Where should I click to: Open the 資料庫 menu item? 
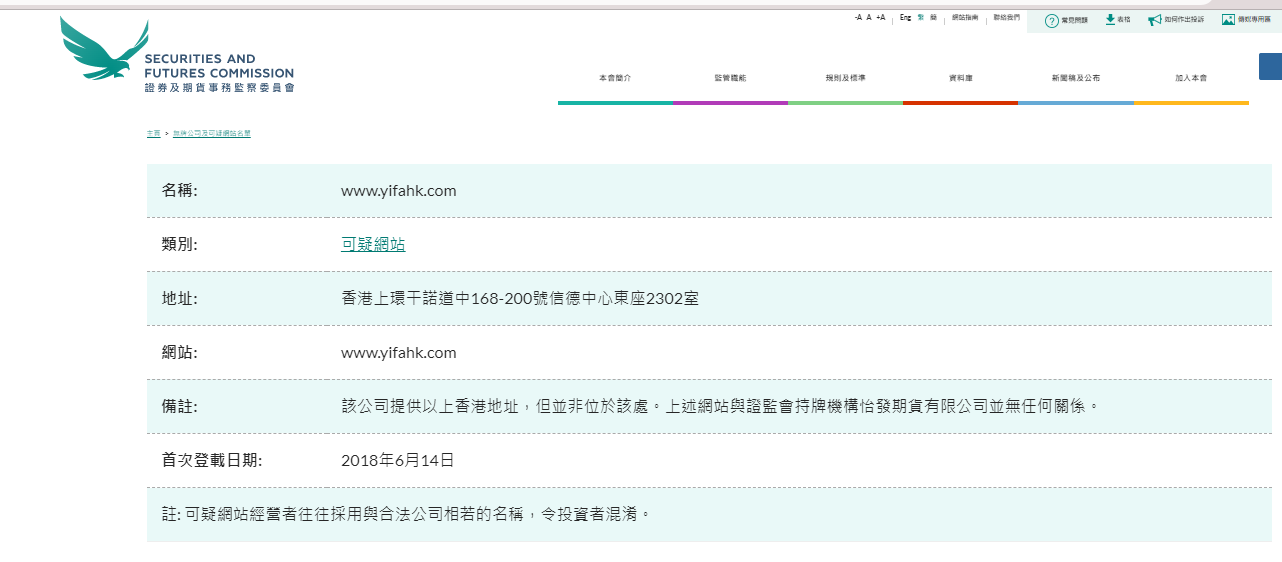pos(960,78)
